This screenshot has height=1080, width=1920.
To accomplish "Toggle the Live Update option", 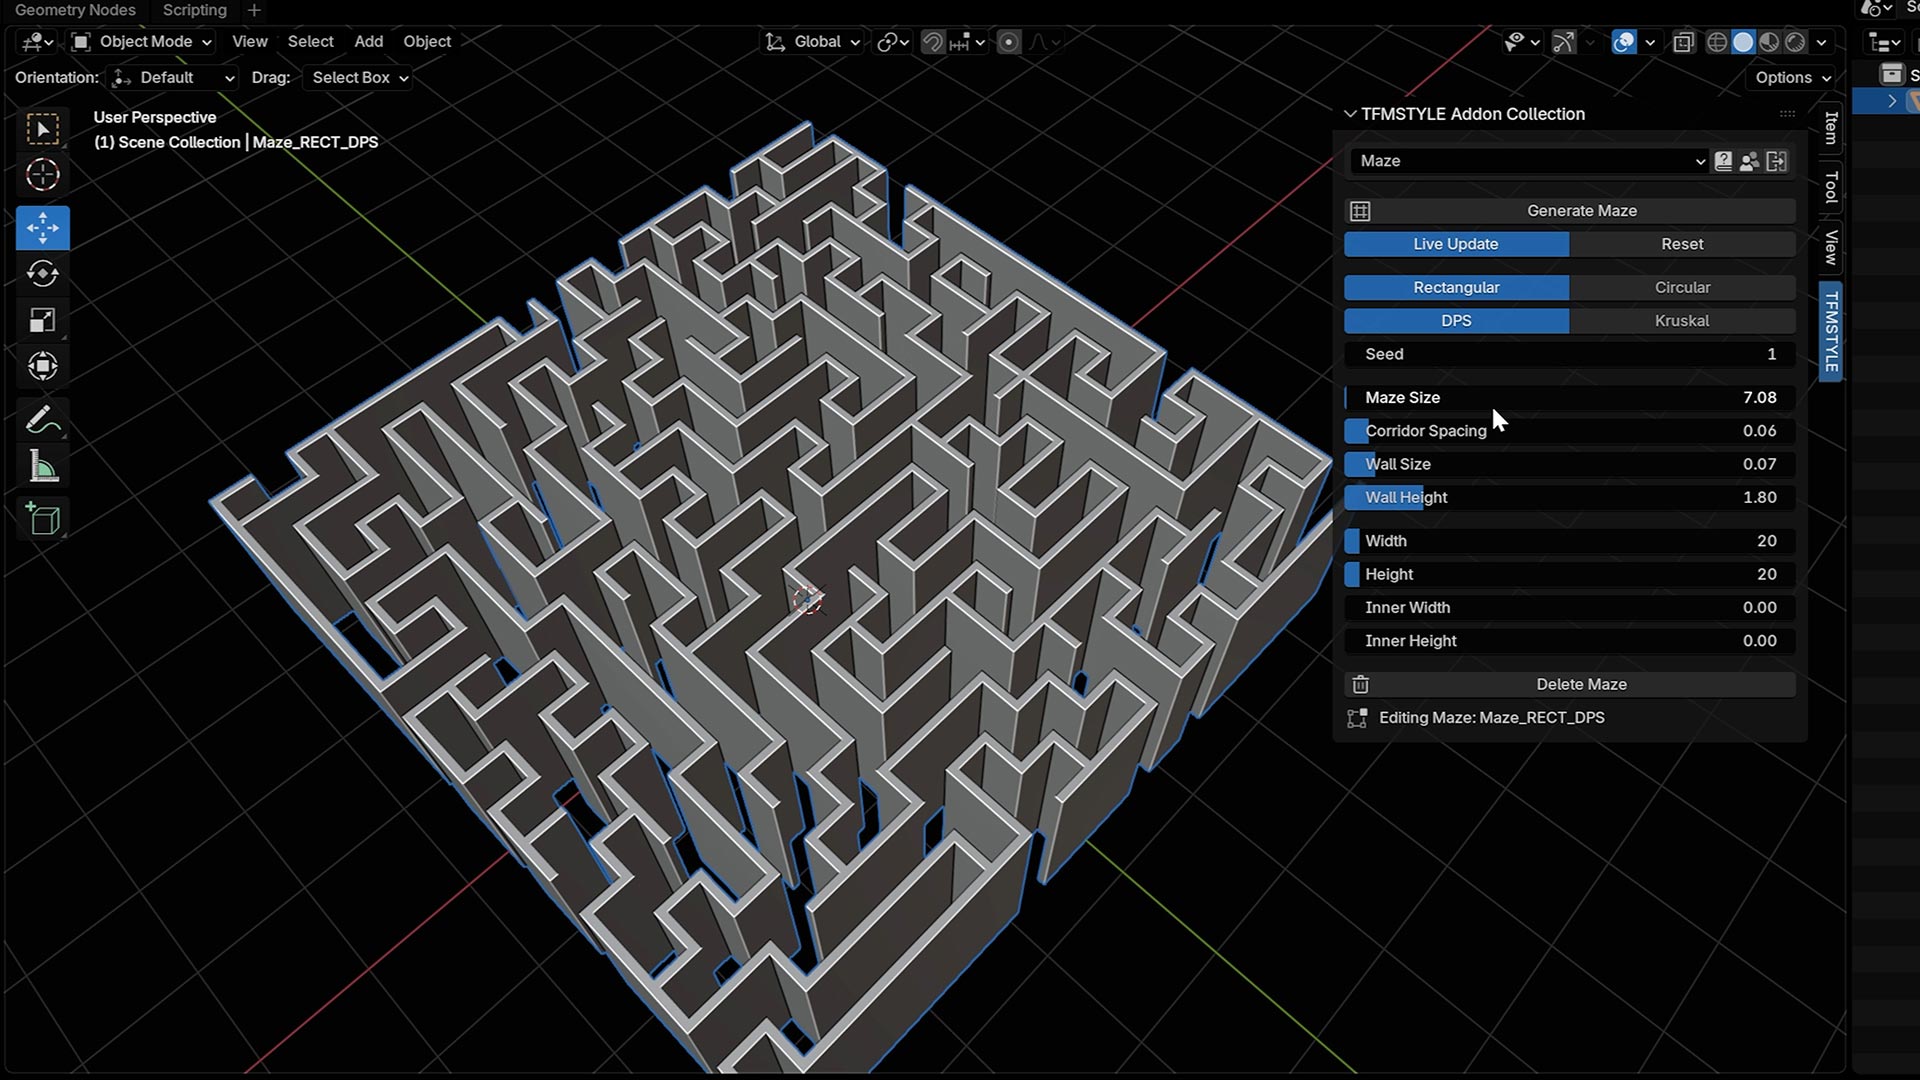I will (1456, 244).
